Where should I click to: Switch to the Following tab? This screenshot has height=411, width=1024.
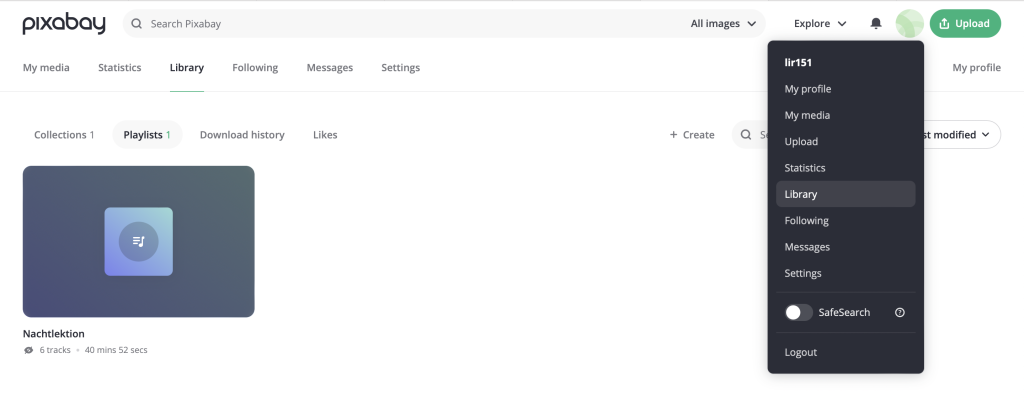tap(255, 67)
